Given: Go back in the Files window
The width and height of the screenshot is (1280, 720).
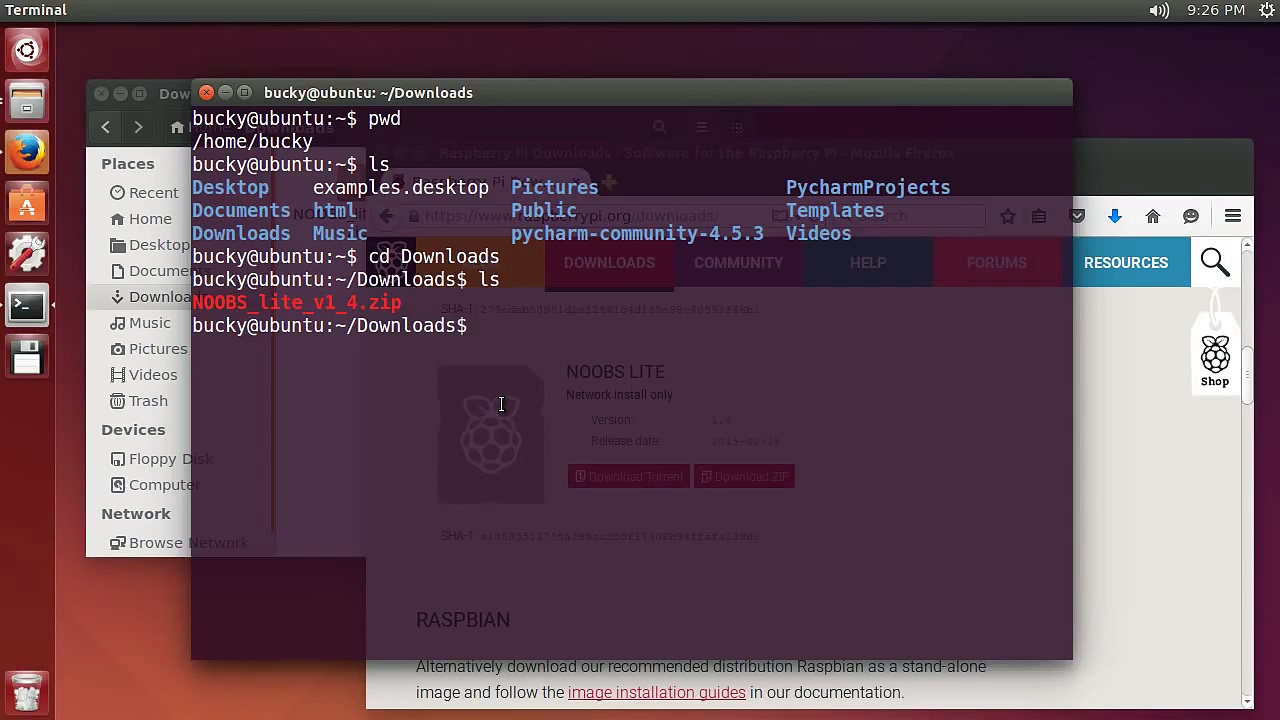Looking at the screenshot, I should coord(105,127).
